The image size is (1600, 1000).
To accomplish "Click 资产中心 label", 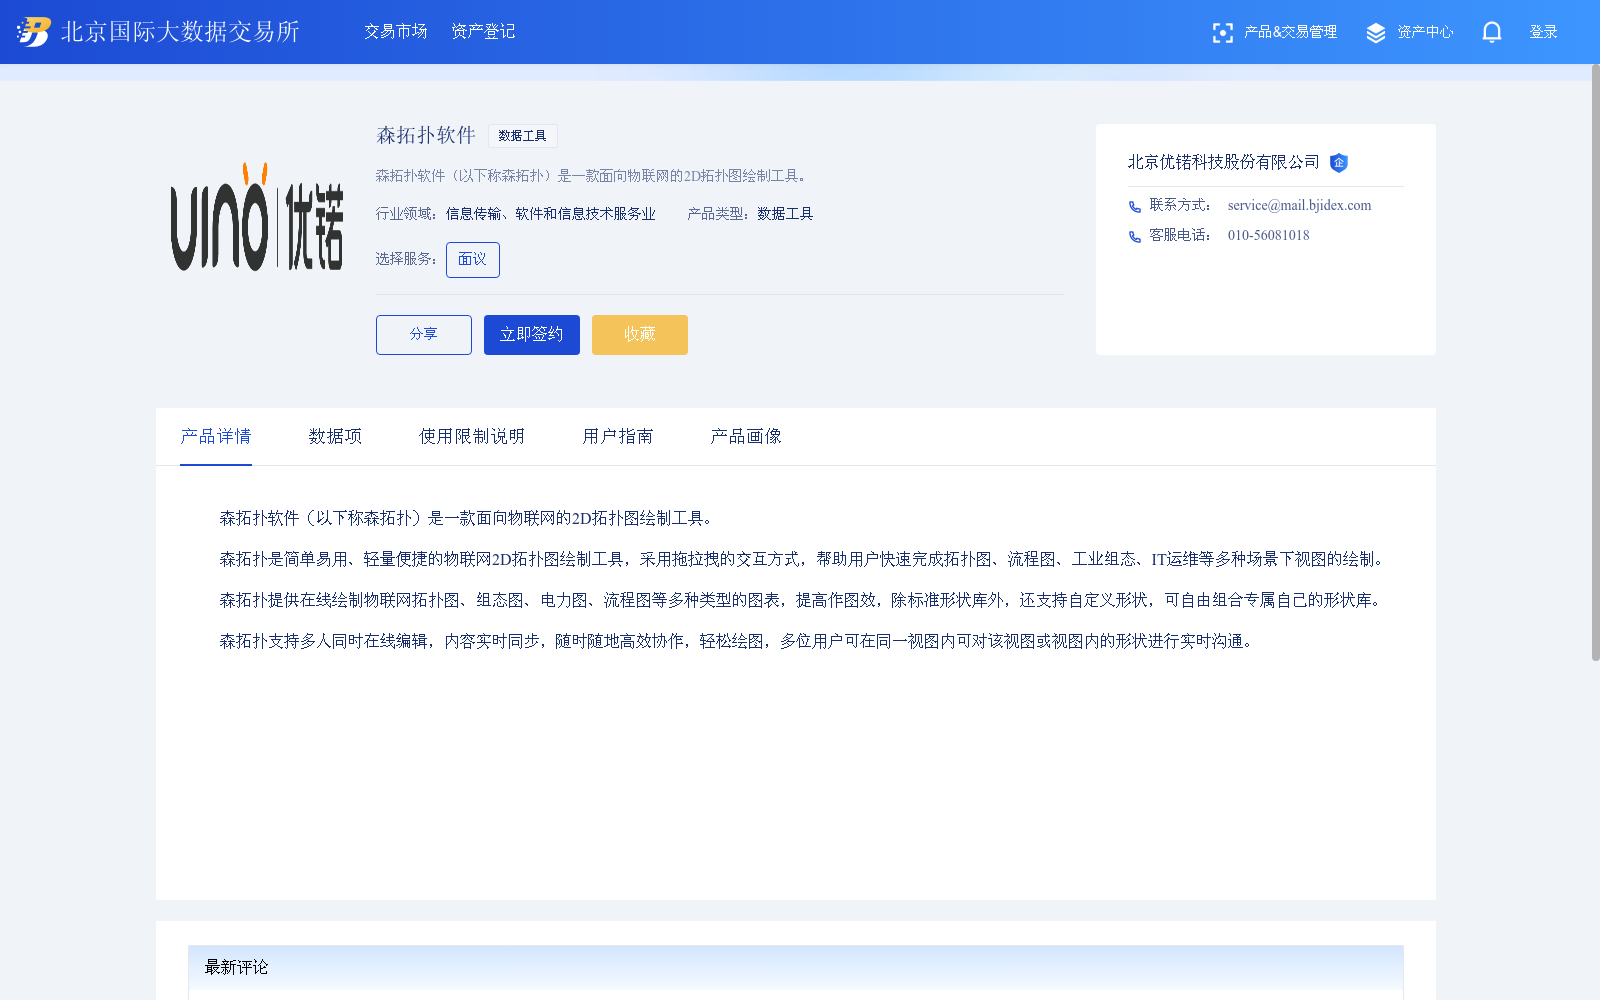I will point(1425,32).
